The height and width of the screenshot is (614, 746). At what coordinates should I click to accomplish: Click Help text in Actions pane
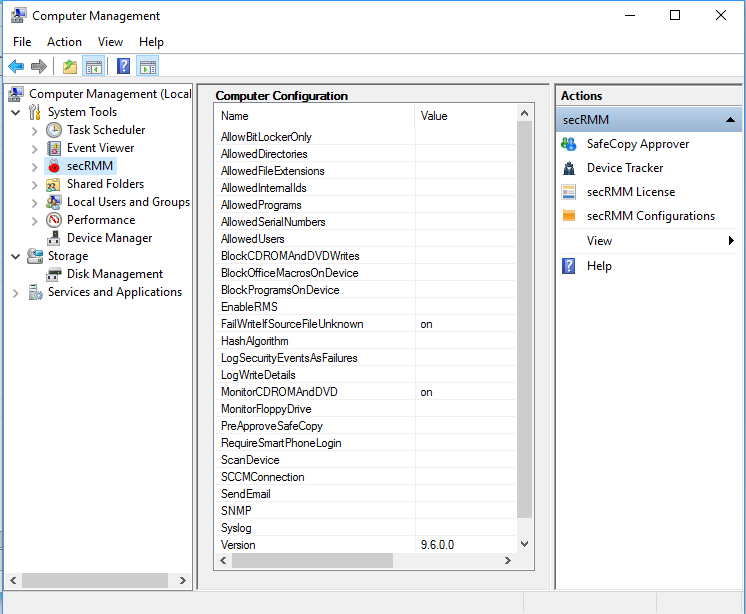pyautogui.click(x=599, y=266)
